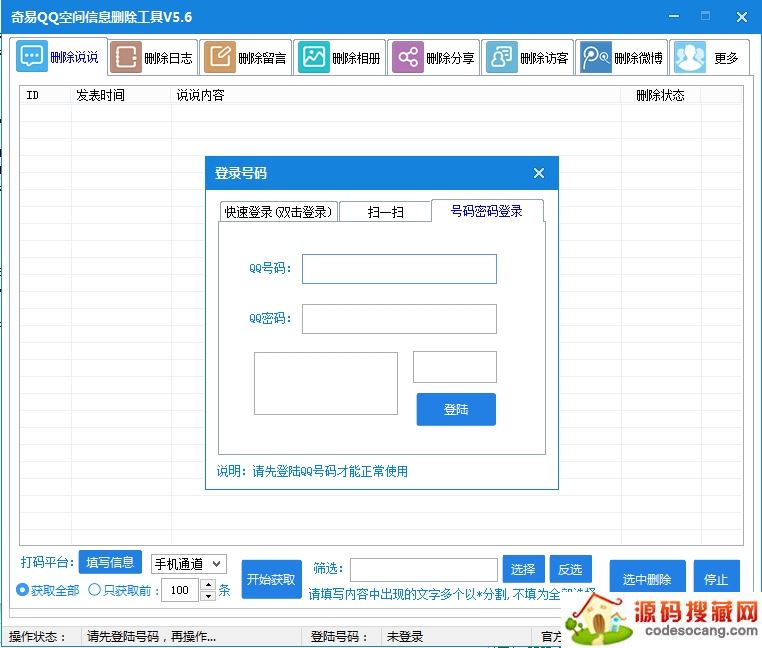
Task: Switch to the 删除日志 tab label
Action: tap(168, 58)
